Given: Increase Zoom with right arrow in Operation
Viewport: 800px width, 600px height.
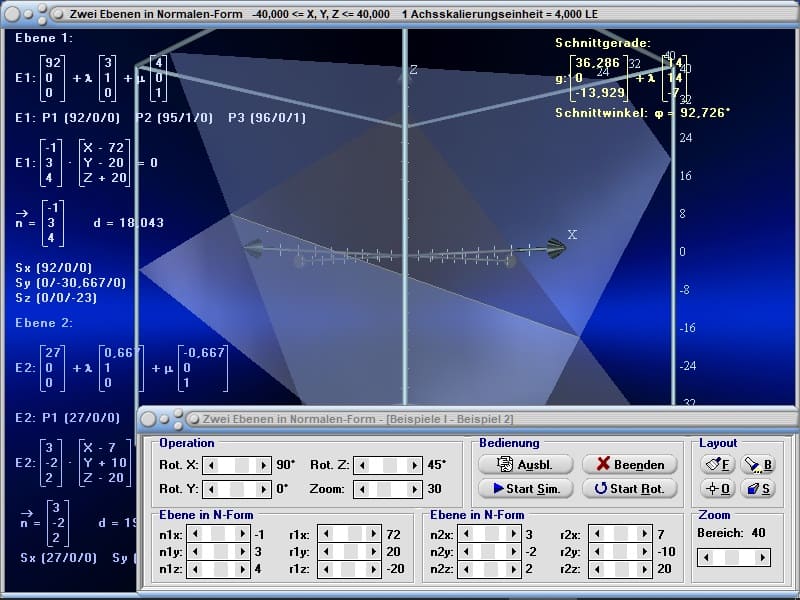Looking at the screenshot, I should pyautogui.click(x=414, y=489).
